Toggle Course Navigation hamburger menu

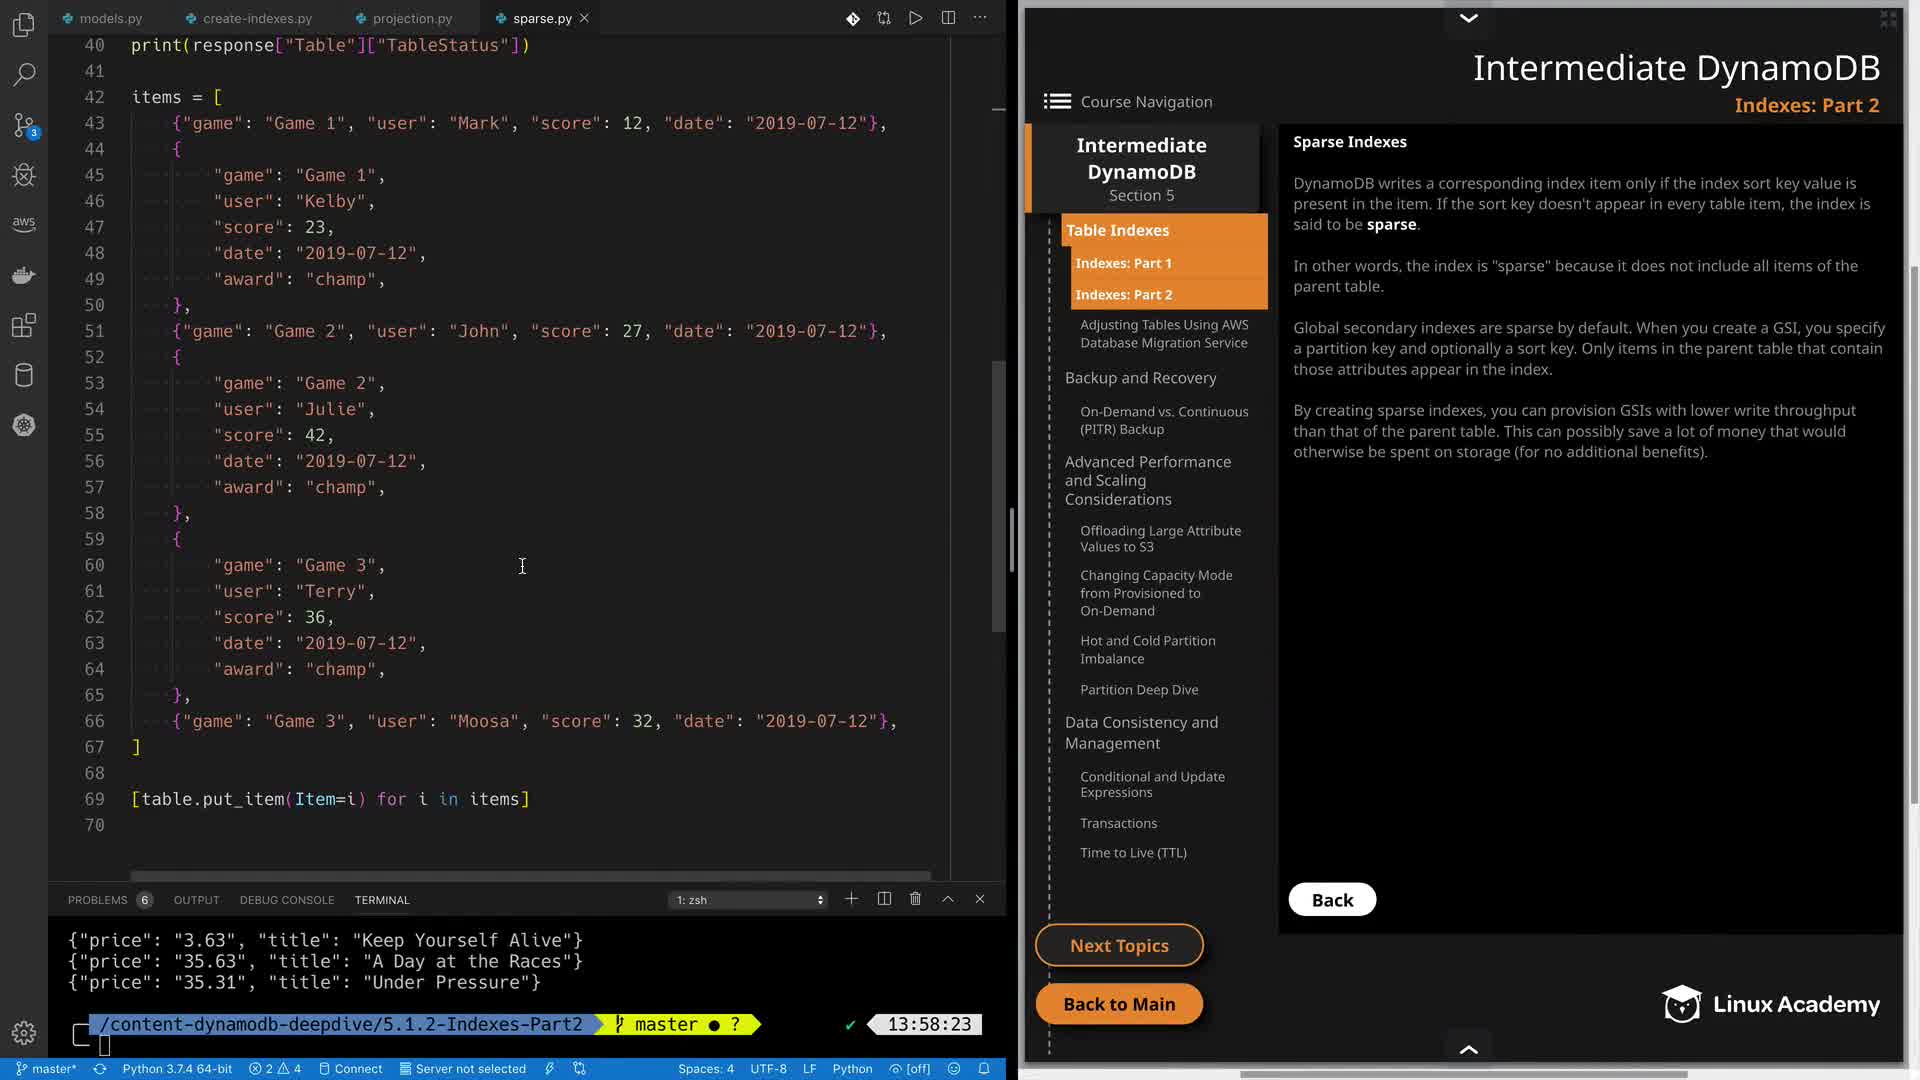[x=1057, y=101]
